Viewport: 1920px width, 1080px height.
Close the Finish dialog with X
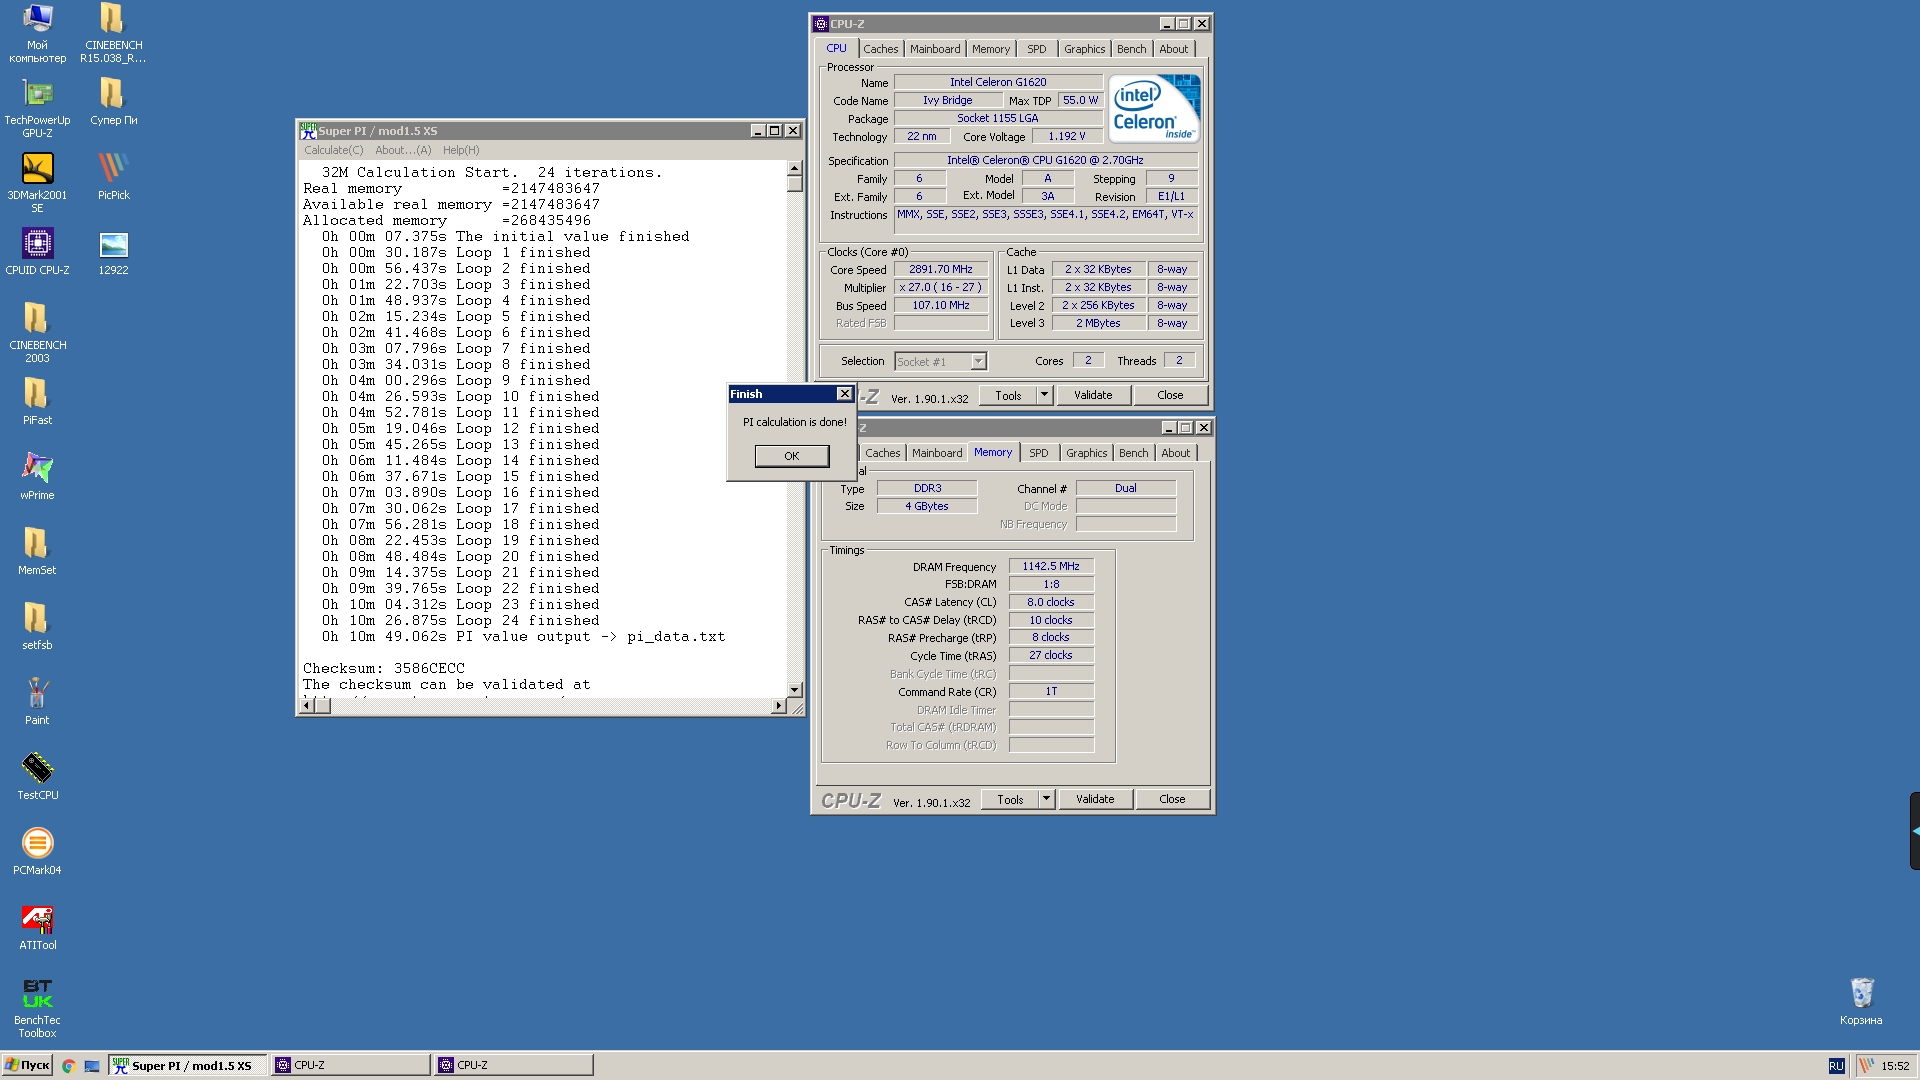click(x=844, y=394)
